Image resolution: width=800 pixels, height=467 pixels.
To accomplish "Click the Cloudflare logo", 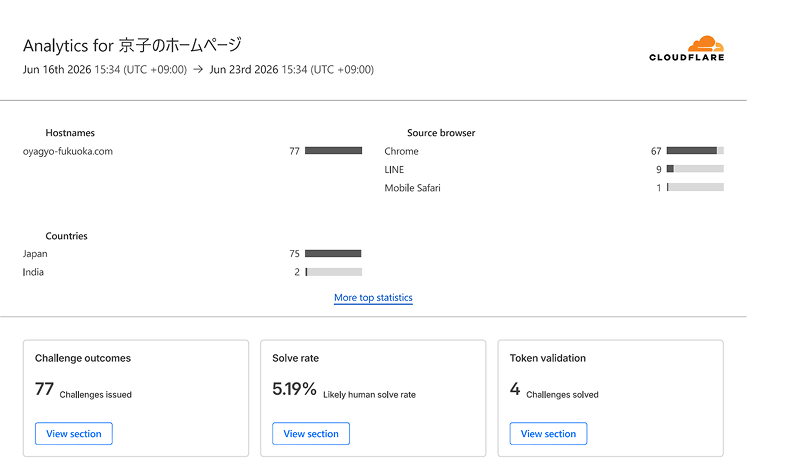I will [686, 48].
